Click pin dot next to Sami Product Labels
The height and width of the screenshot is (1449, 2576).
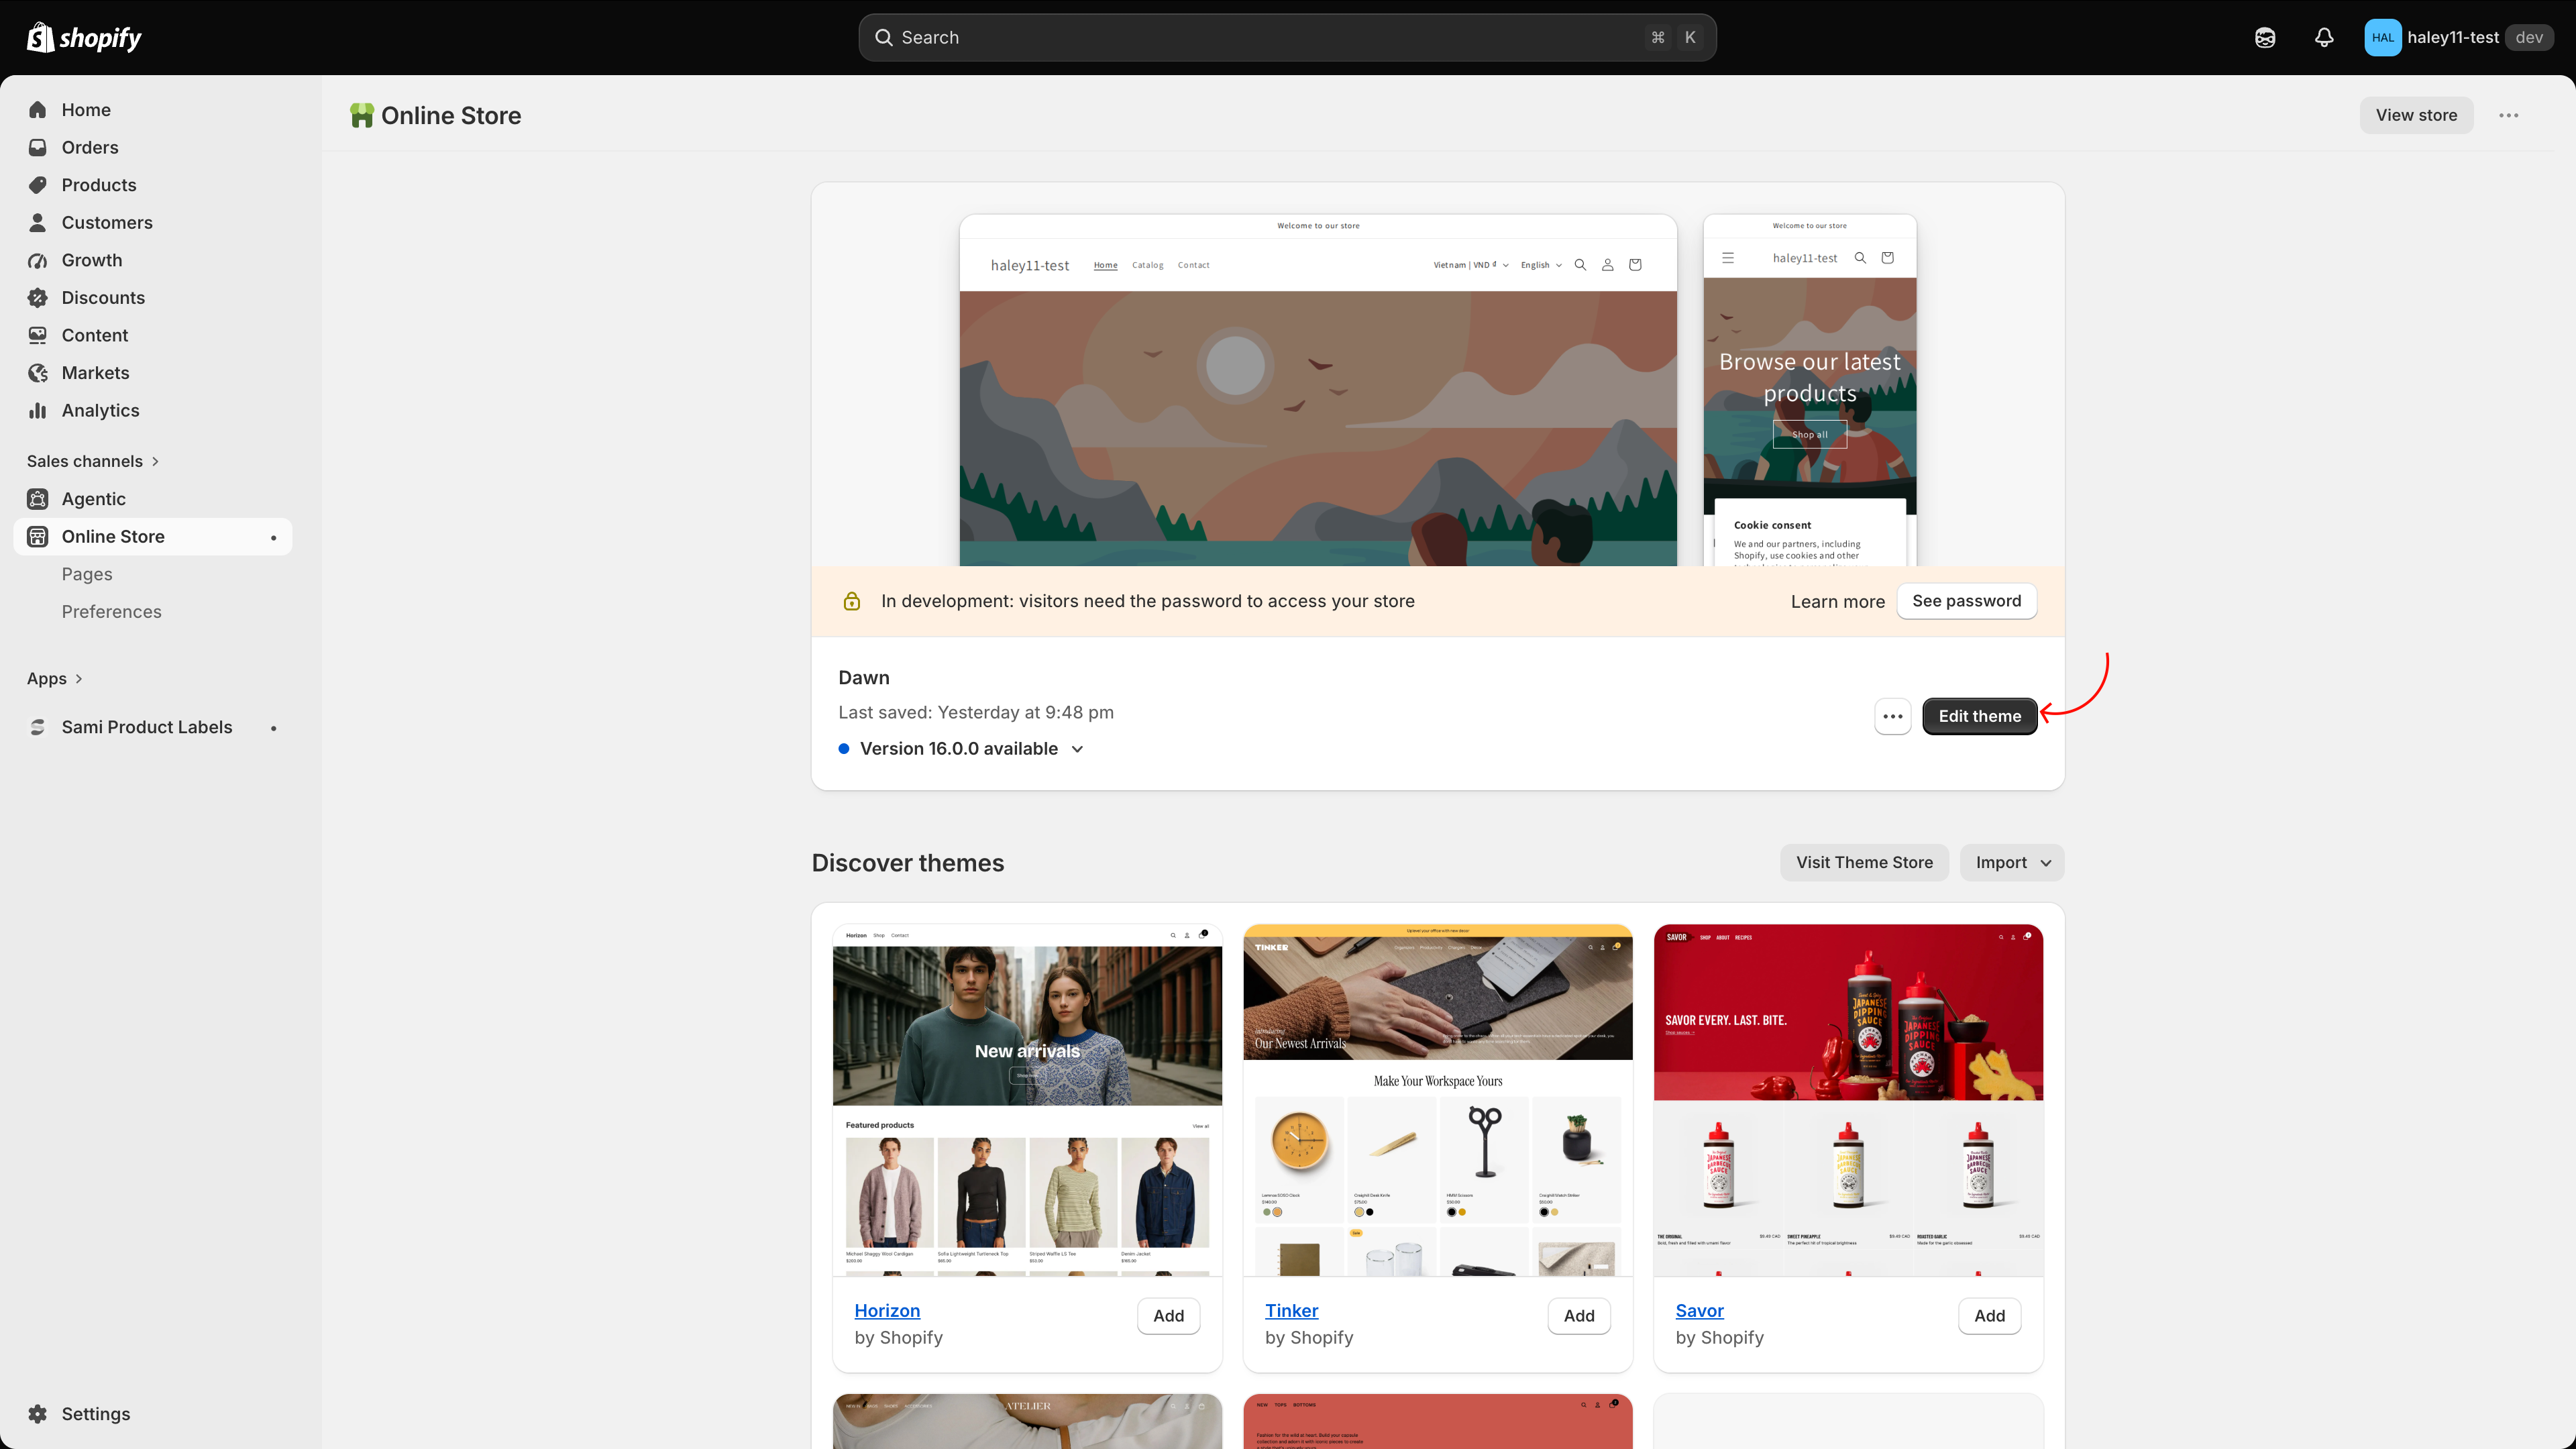tap(273, 728)
